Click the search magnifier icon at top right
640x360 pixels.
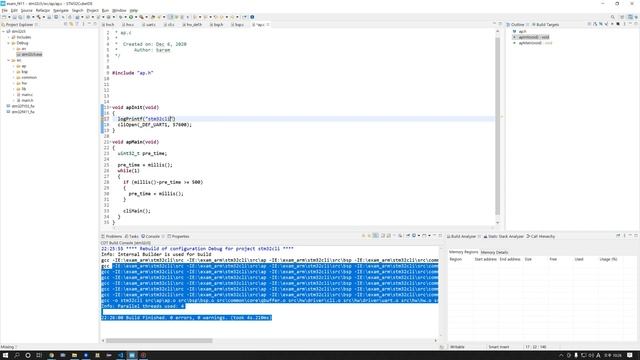coord(613,17)
